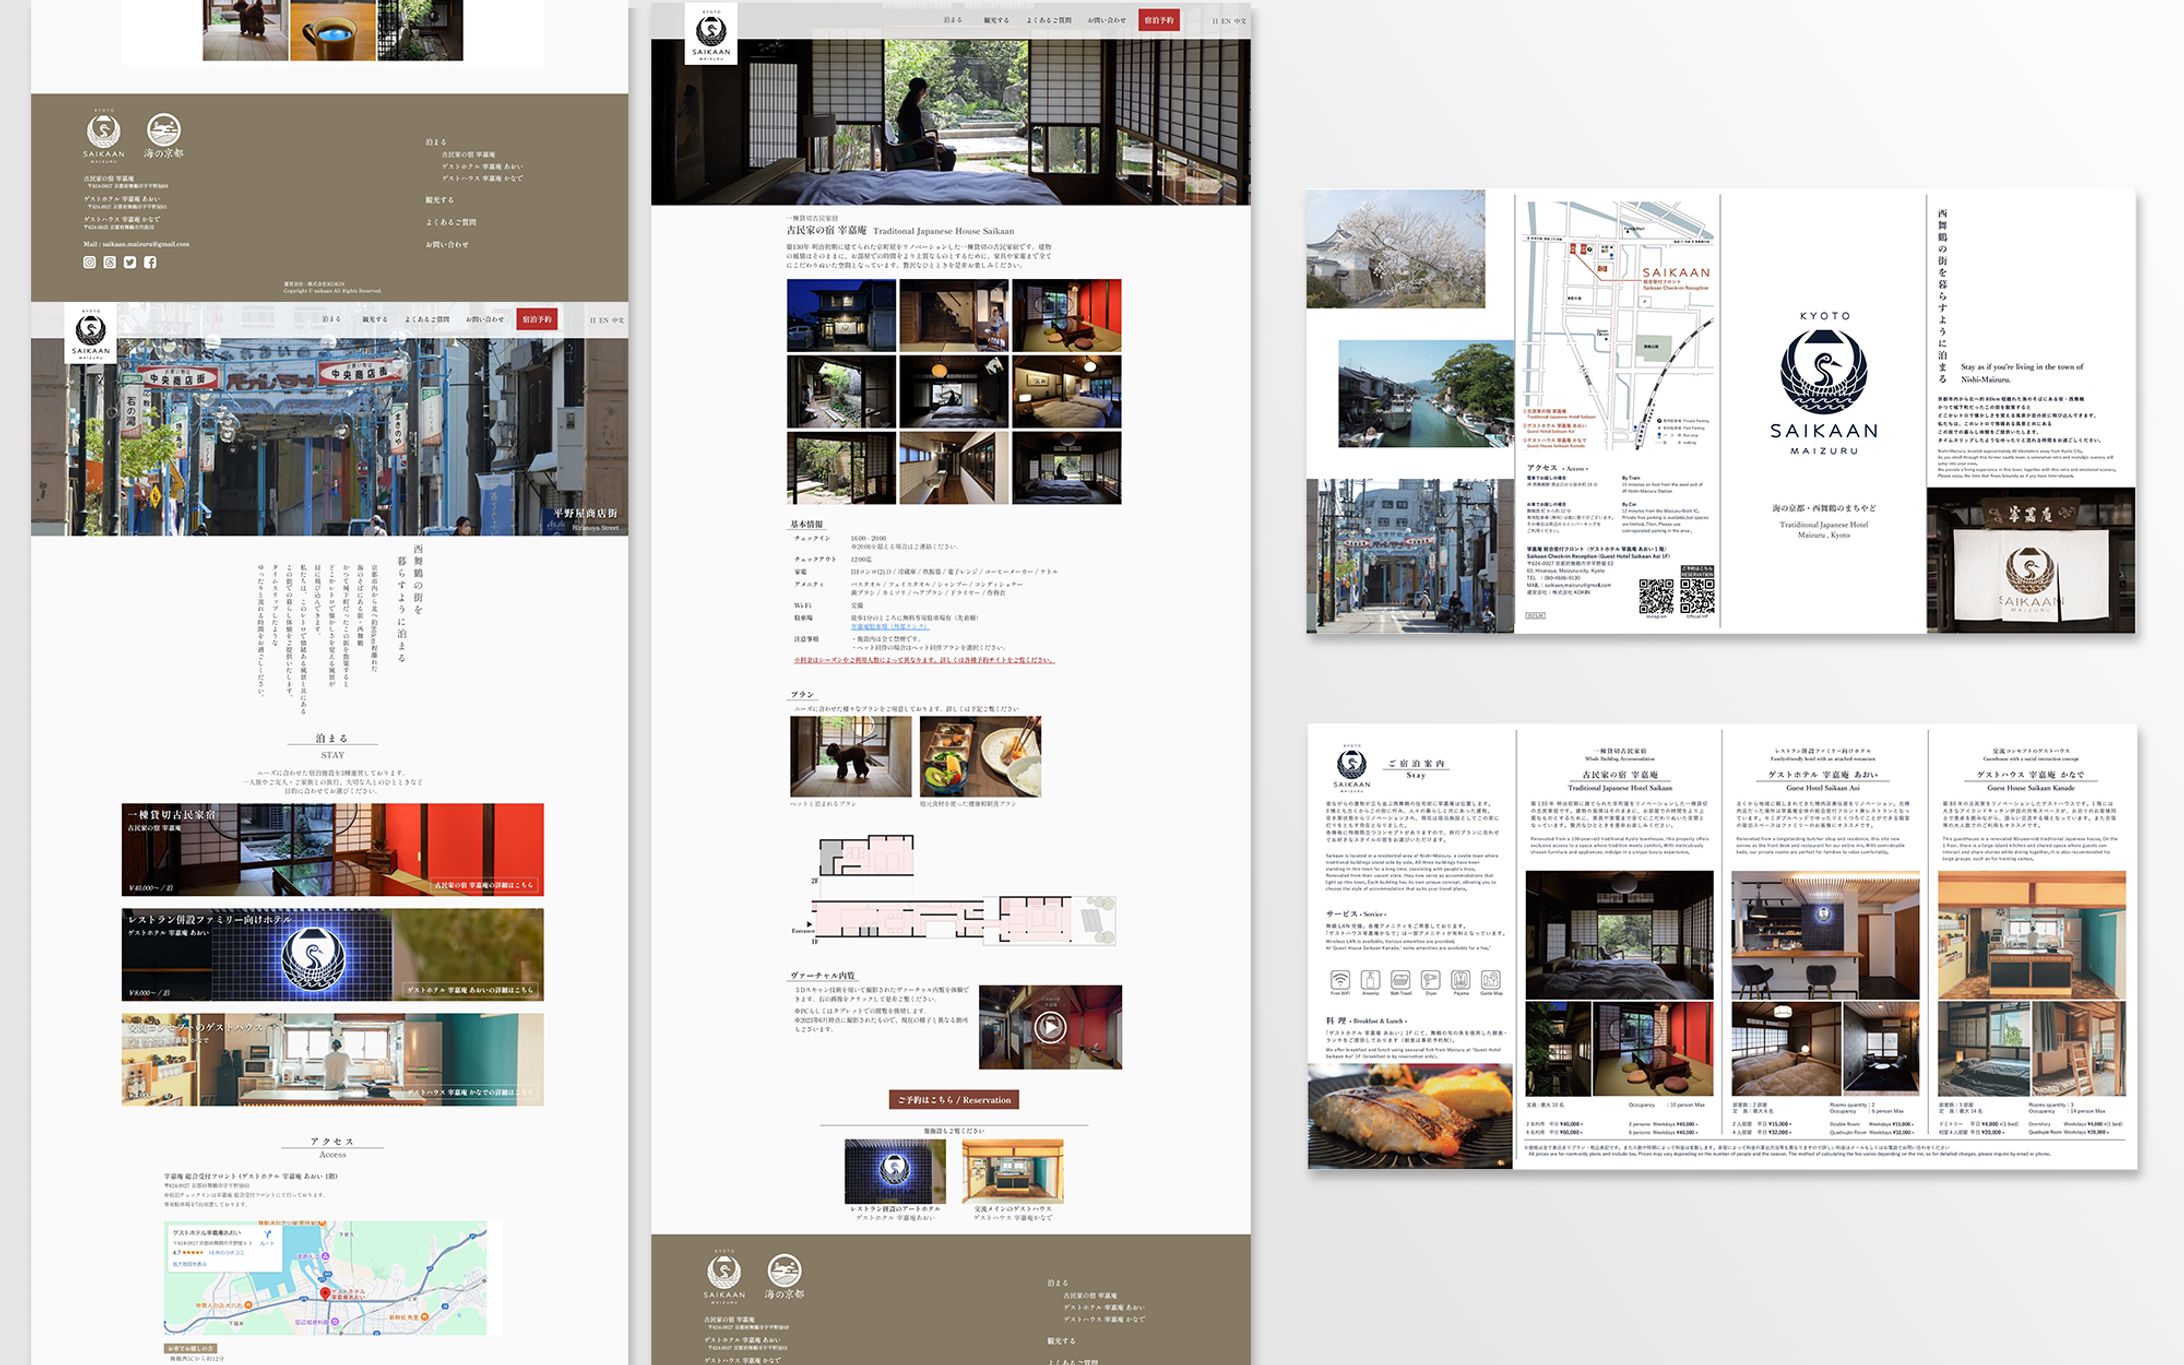The height and width of the screenshot is (1365, 2184).
Task: Click the Guide Map service icon
Action: [1490, 979]
